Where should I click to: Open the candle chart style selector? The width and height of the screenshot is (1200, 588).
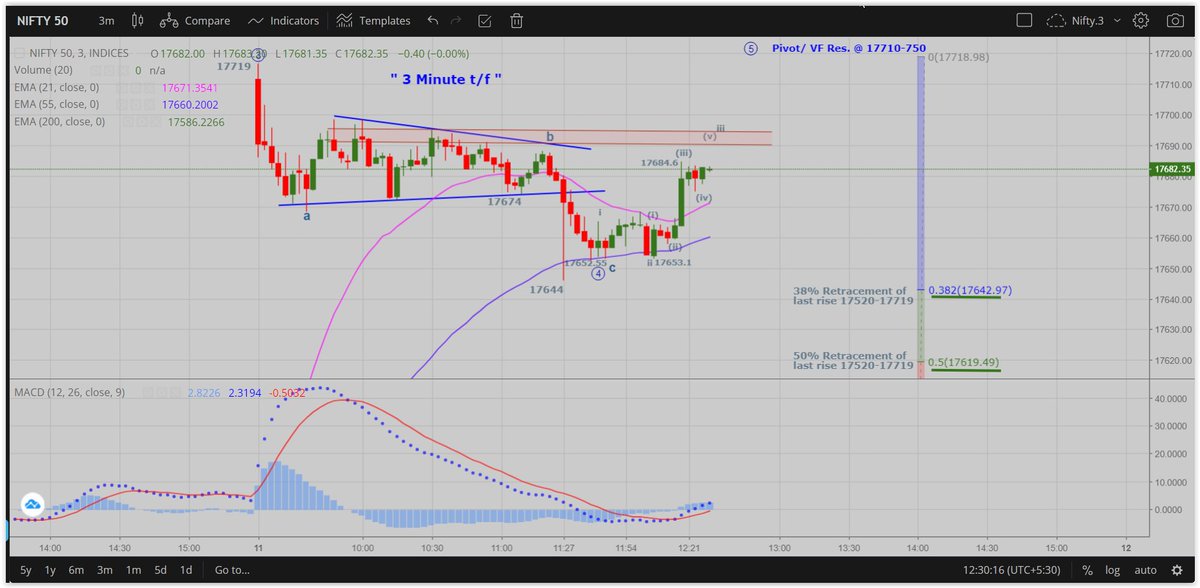(x=137, y=20)
